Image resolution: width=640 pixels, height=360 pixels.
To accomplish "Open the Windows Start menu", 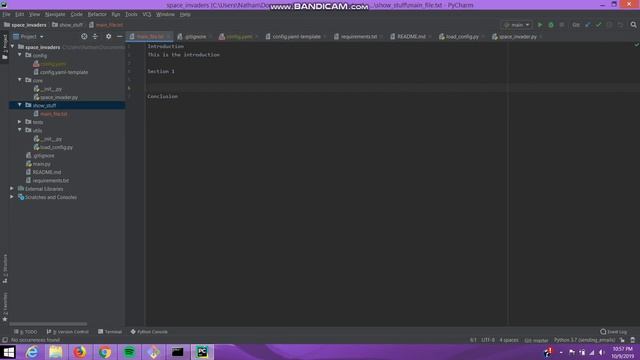I will click(9, 352).
